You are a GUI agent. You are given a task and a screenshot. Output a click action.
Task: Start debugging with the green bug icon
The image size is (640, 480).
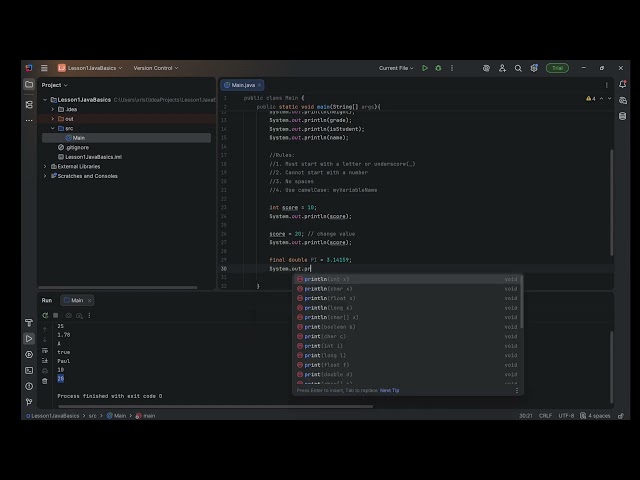(x=438, y=68)
